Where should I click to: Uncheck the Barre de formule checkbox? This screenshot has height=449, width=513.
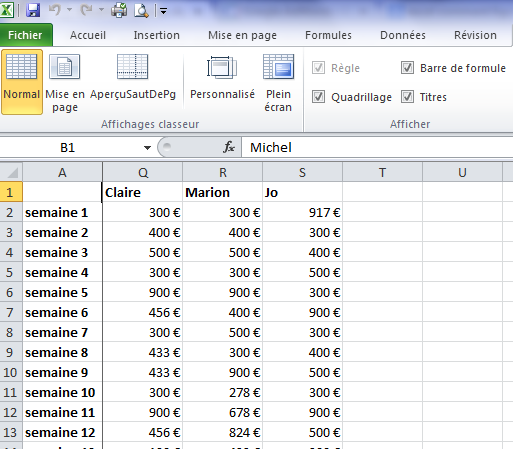click(407, 68)
